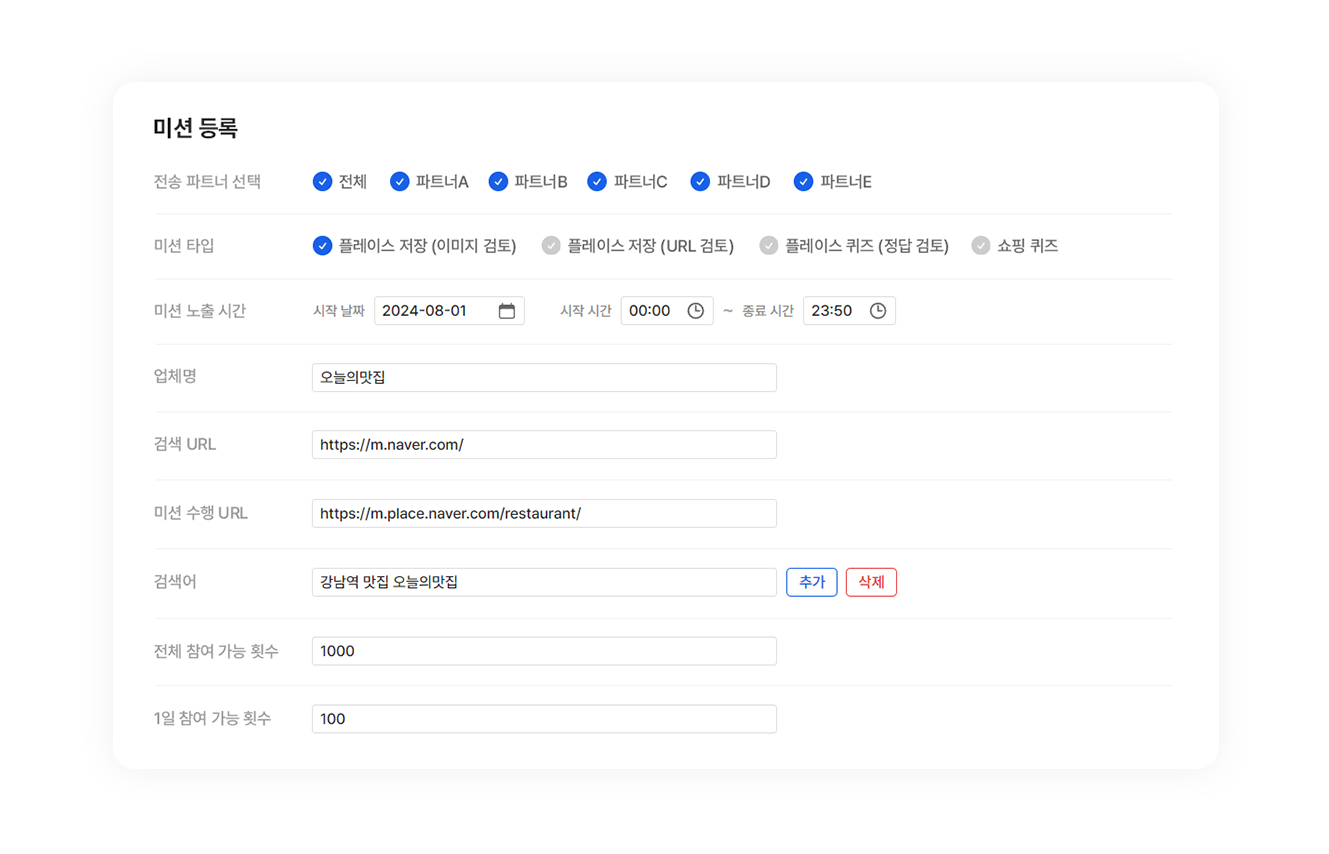Open clock icon in 시작 시간 field
Image resolution: width=1329 pixels, height=854 pixels.
pos(696,311)
